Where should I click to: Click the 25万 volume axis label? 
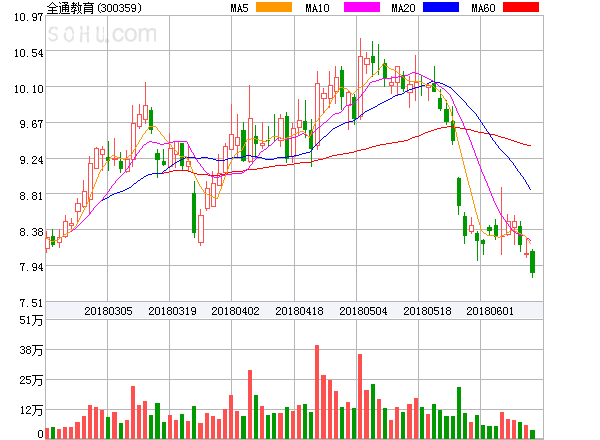pos(31,380)
